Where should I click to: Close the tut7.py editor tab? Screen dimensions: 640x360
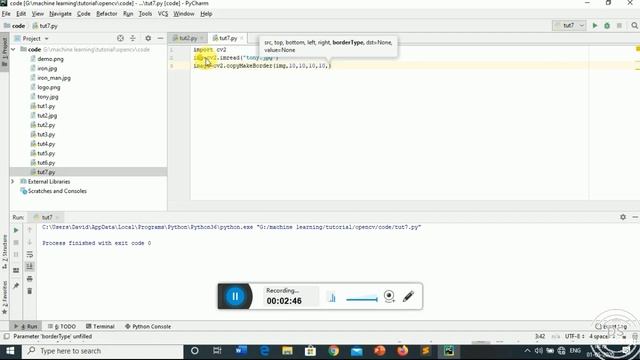point(242,38)
